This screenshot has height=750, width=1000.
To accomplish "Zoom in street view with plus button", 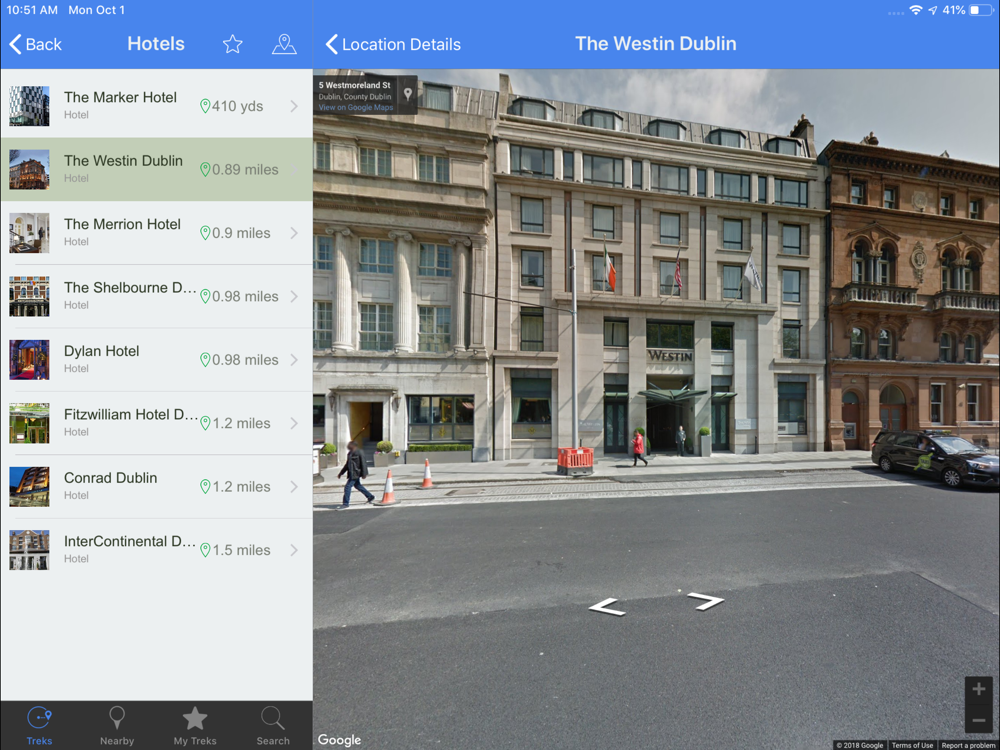I will [x=979, y=689].
